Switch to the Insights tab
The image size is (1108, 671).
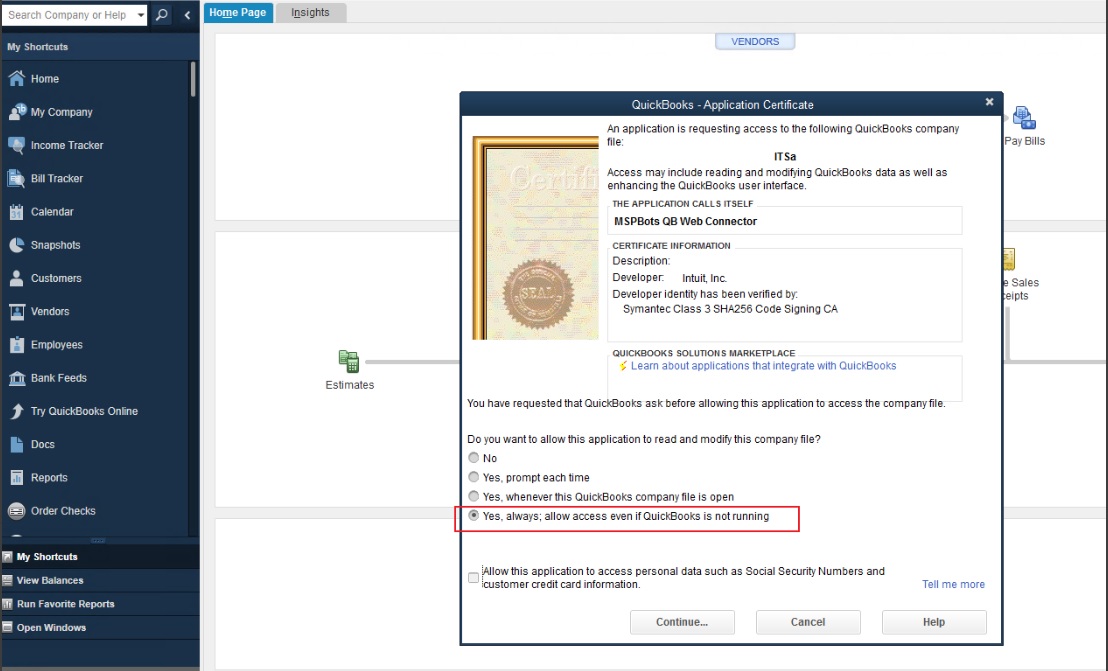(310, 12)
